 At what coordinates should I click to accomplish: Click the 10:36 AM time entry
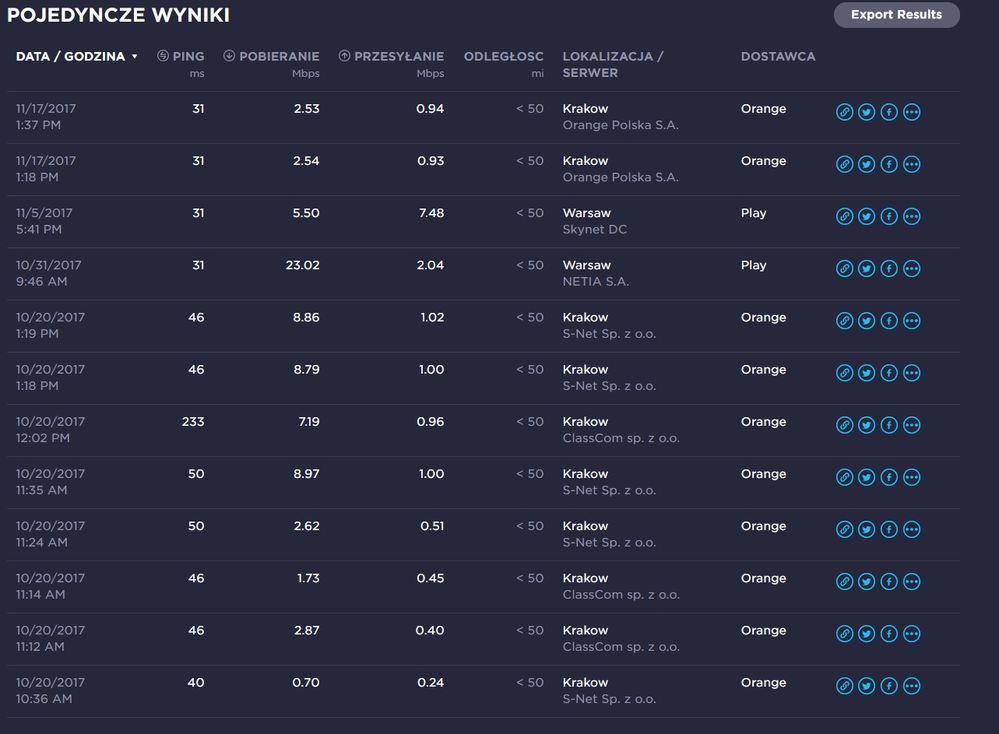tap(44, 699)
